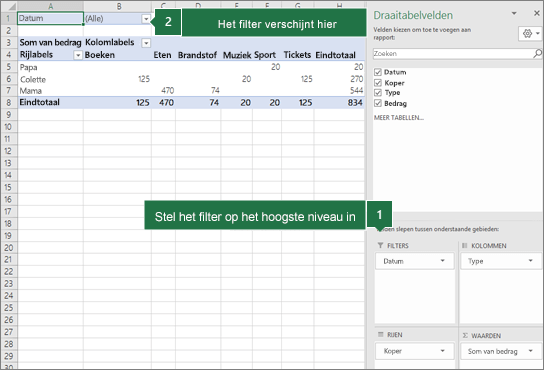Open the Som van bedrag dropdown in WAARDEN

[x=530, y=351]
